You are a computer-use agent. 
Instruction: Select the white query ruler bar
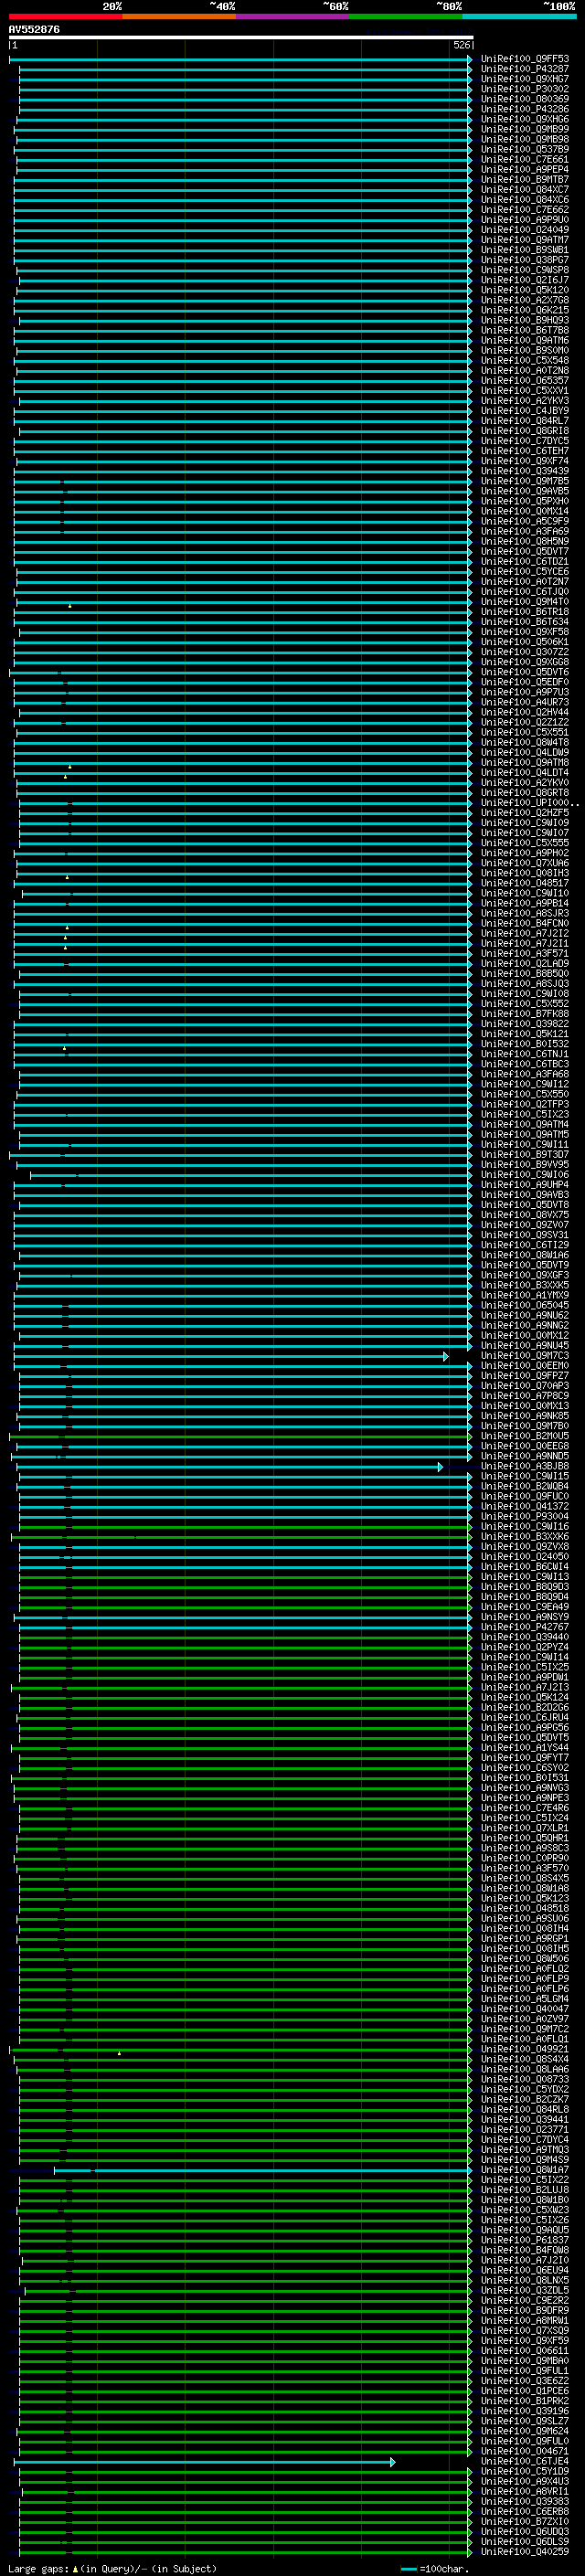(x=240, y=37)
